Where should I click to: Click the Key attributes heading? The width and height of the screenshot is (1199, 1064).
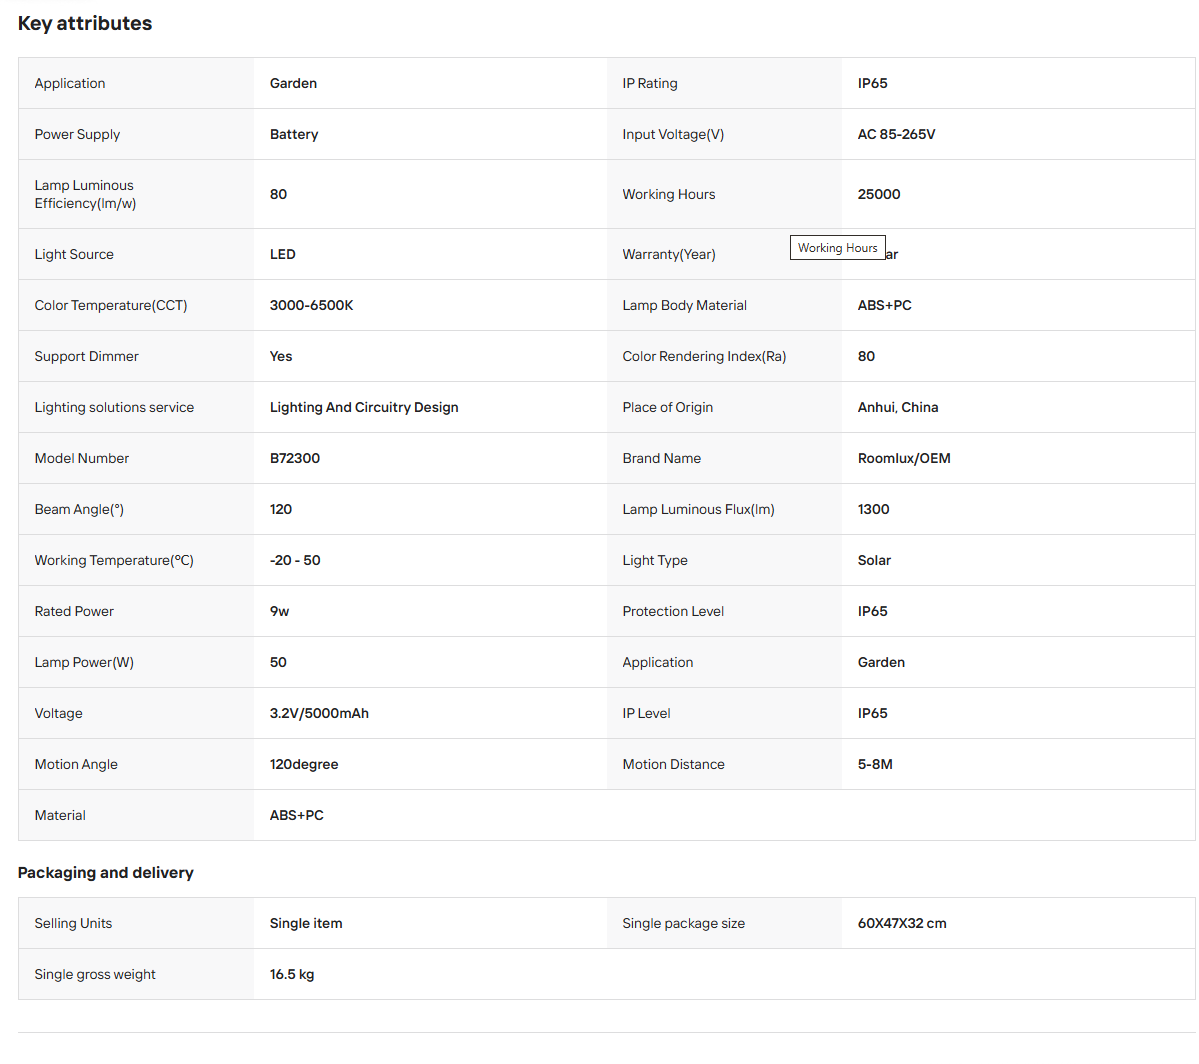click(85, 24)
